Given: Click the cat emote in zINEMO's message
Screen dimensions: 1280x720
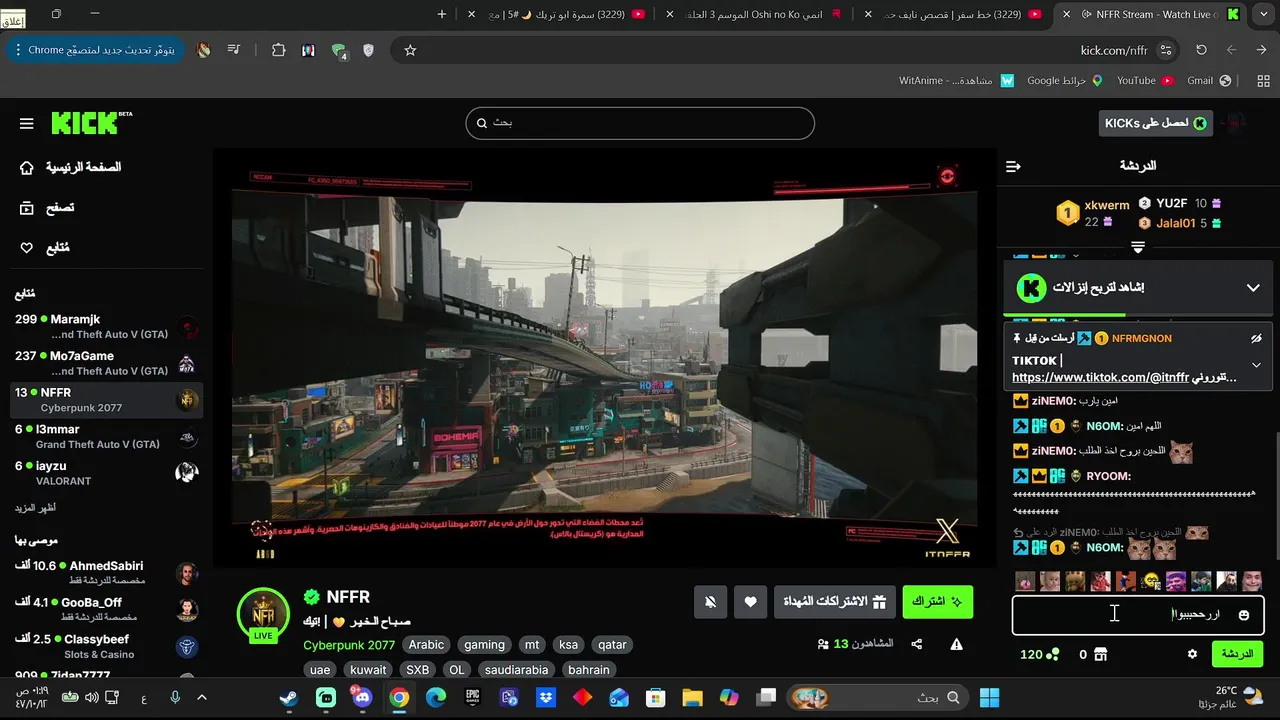Looking at the screenshot, I should click(x=1181, y=452).
